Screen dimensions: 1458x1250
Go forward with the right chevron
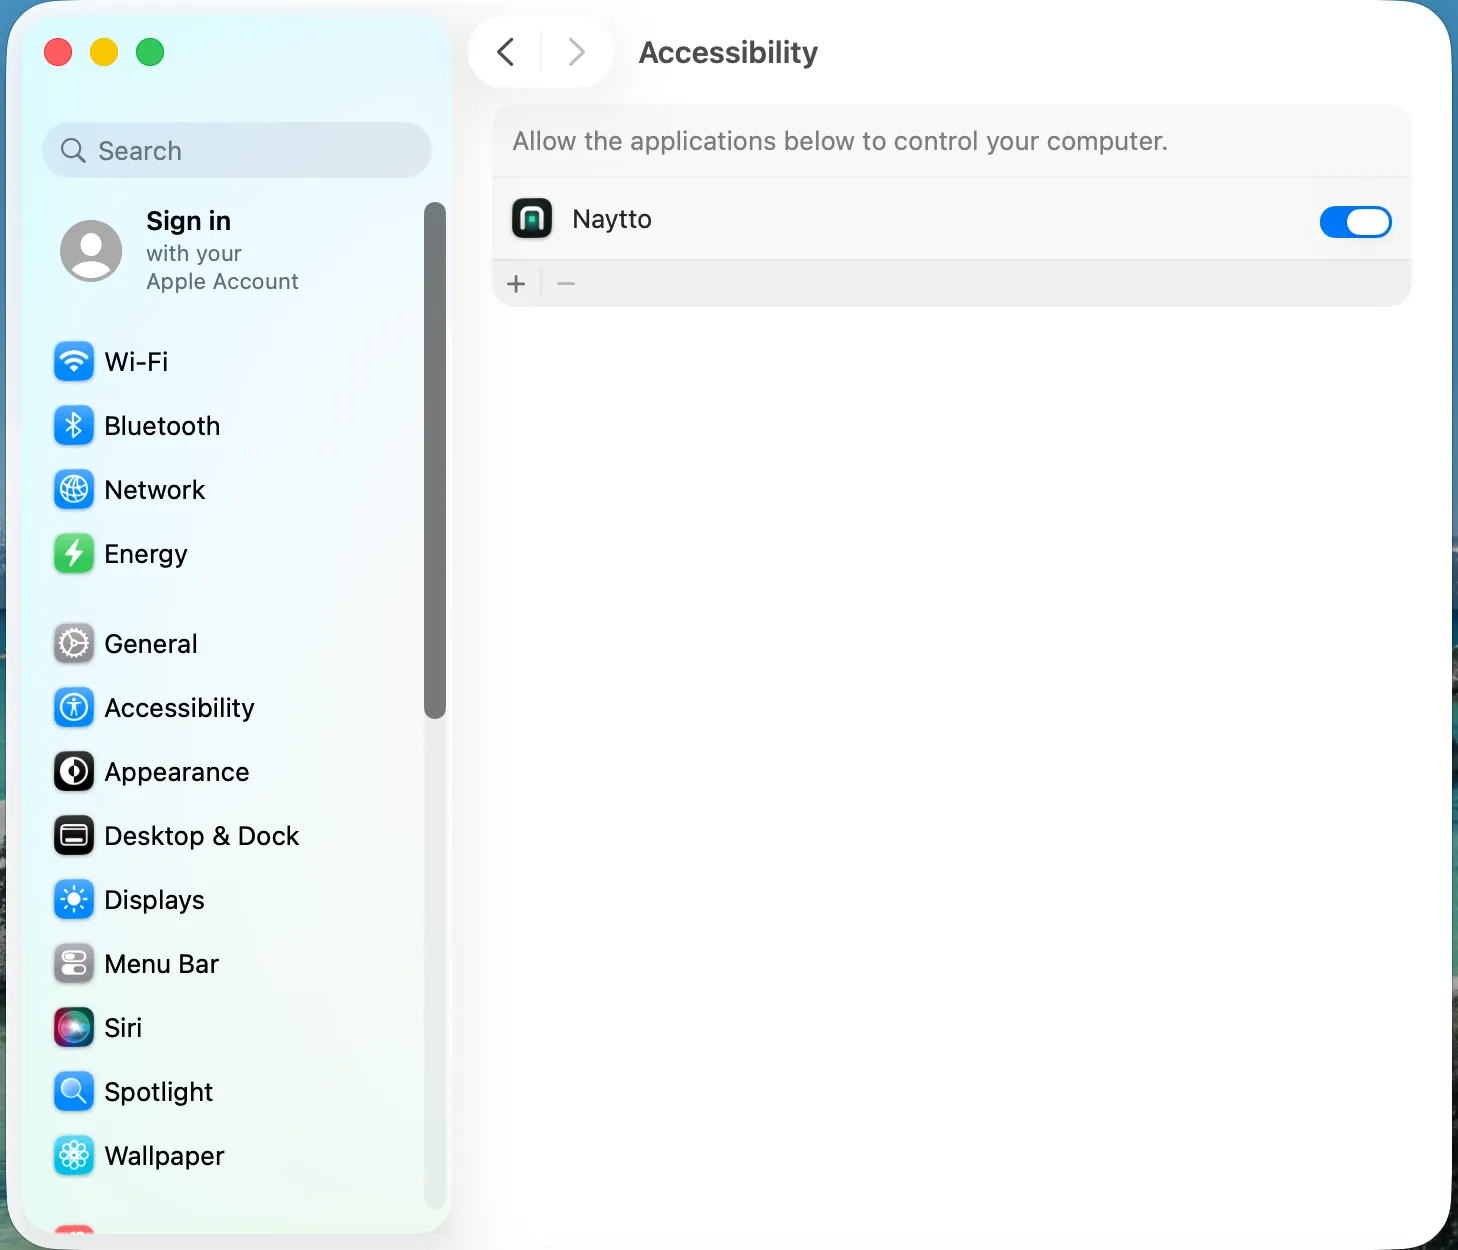click(x=576, y=52)
